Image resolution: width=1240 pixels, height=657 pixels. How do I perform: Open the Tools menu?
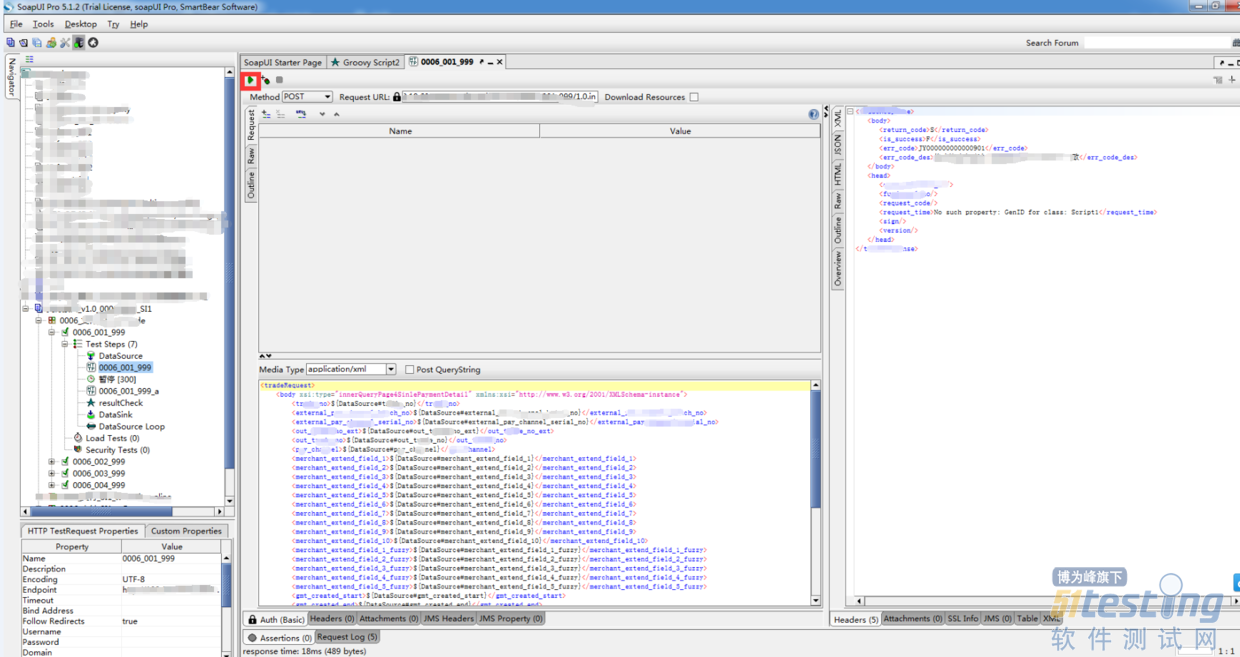tap(43, 24)
